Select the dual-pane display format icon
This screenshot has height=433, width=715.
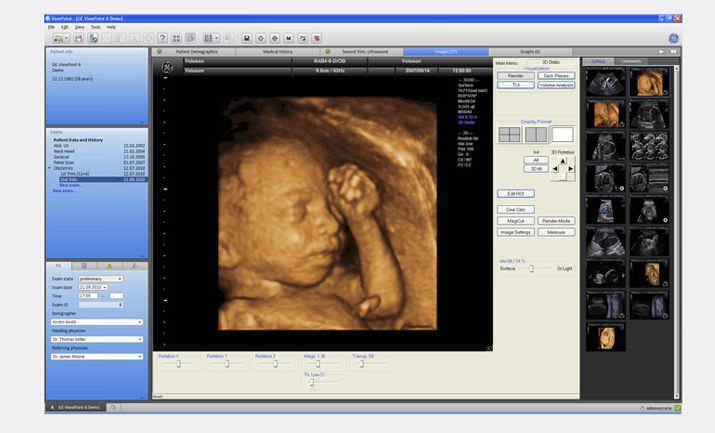tap(537, 134)
